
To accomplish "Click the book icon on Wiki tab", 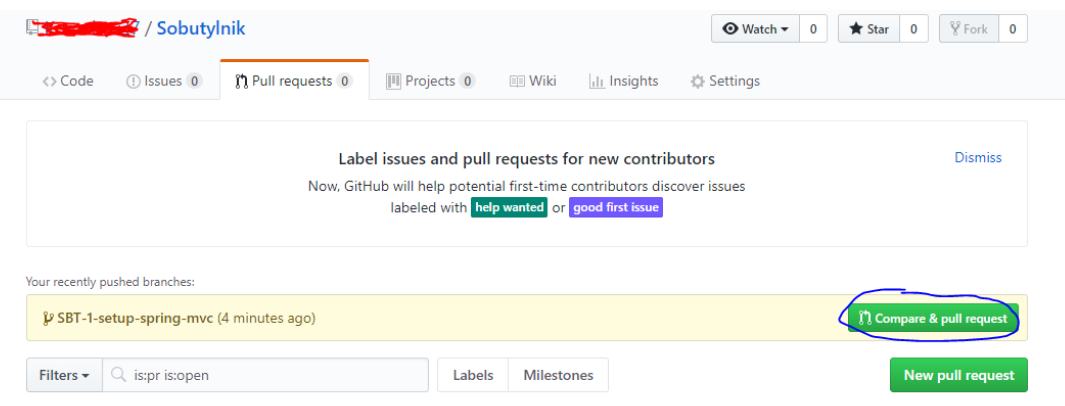I will [x=518, y=81].
